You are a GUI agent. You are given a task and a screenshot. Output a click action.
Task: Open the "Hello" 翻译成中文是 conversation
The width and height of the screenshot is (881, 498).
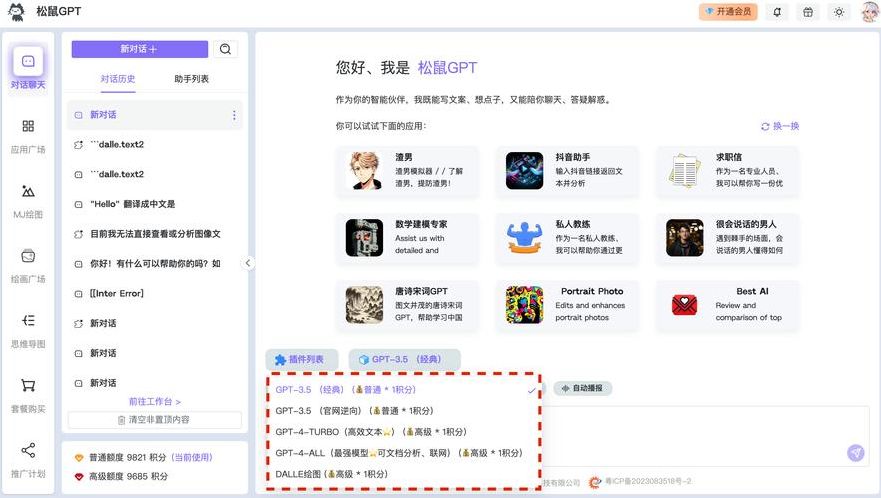tap(155, 204)
